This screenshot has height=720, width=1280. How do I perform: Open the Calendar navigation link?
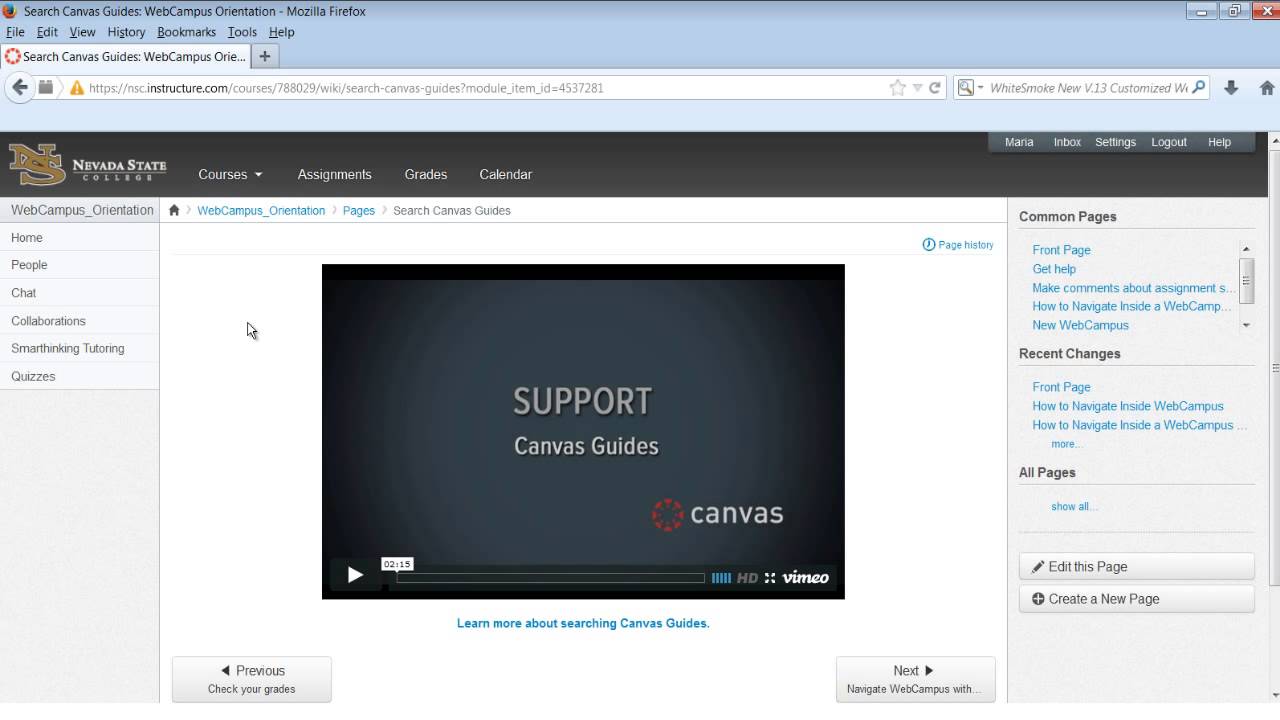505,174
